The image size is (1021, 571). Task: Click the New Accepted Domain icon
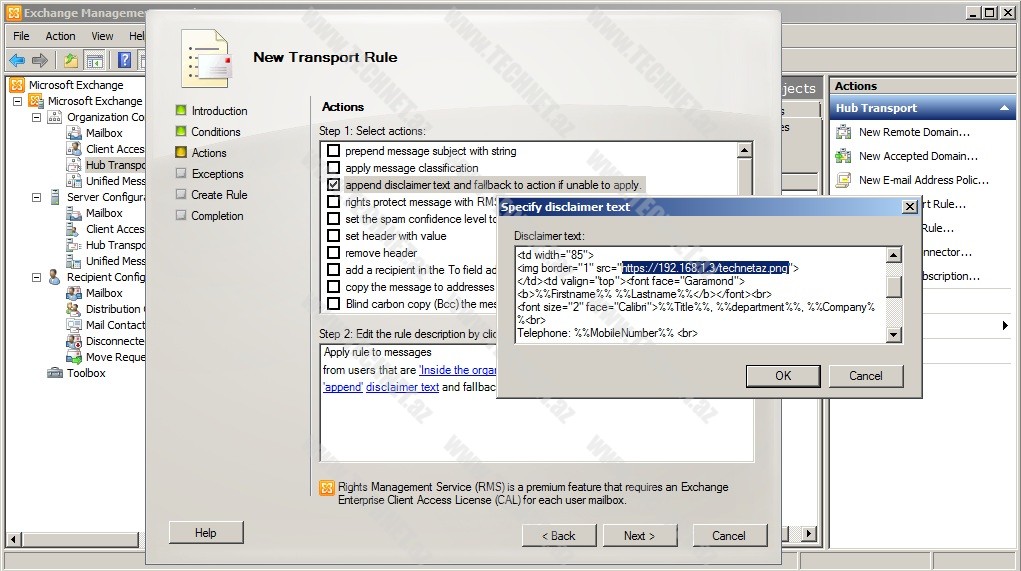[x=843, y=156]
